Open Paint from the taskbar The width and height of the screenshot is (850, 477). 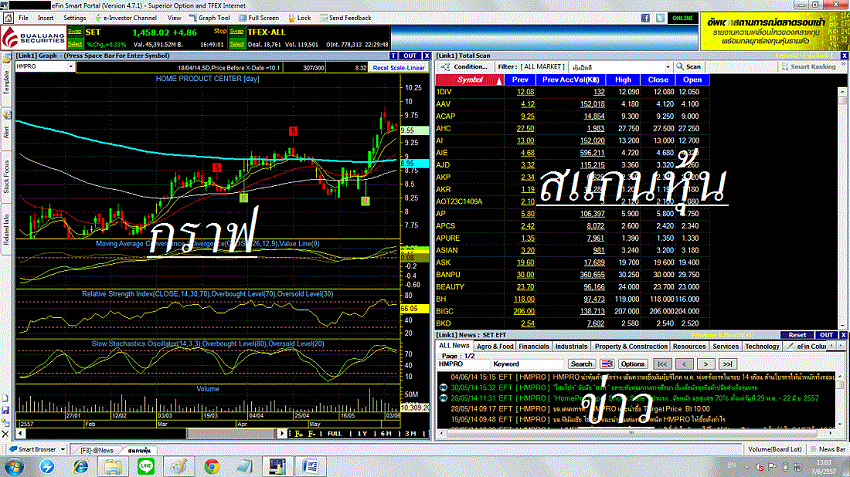(179, 466)
